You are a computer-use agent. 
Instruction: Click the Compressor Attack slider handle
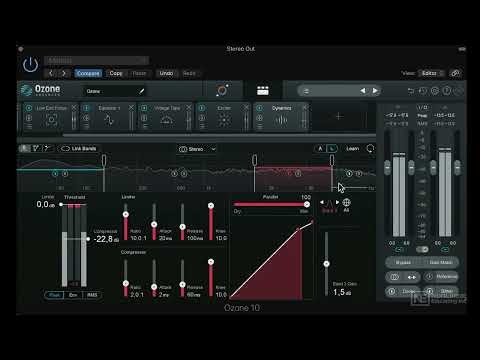coord(154,287)
